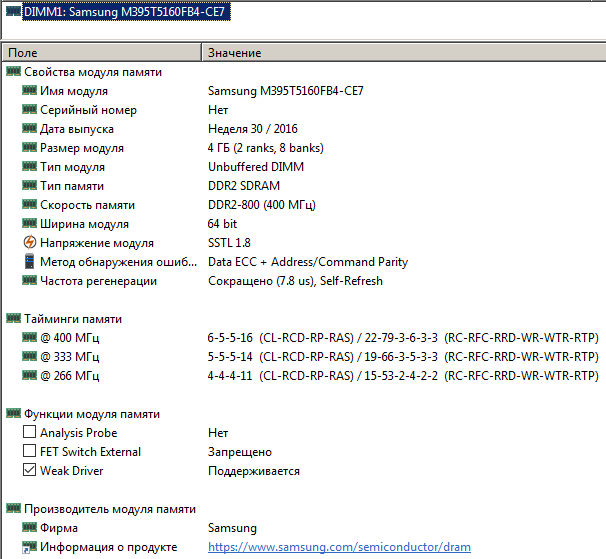Click the link icon beside Информация о продукте
The height and width of the screenshot is (559, 606).
point(29,547)
